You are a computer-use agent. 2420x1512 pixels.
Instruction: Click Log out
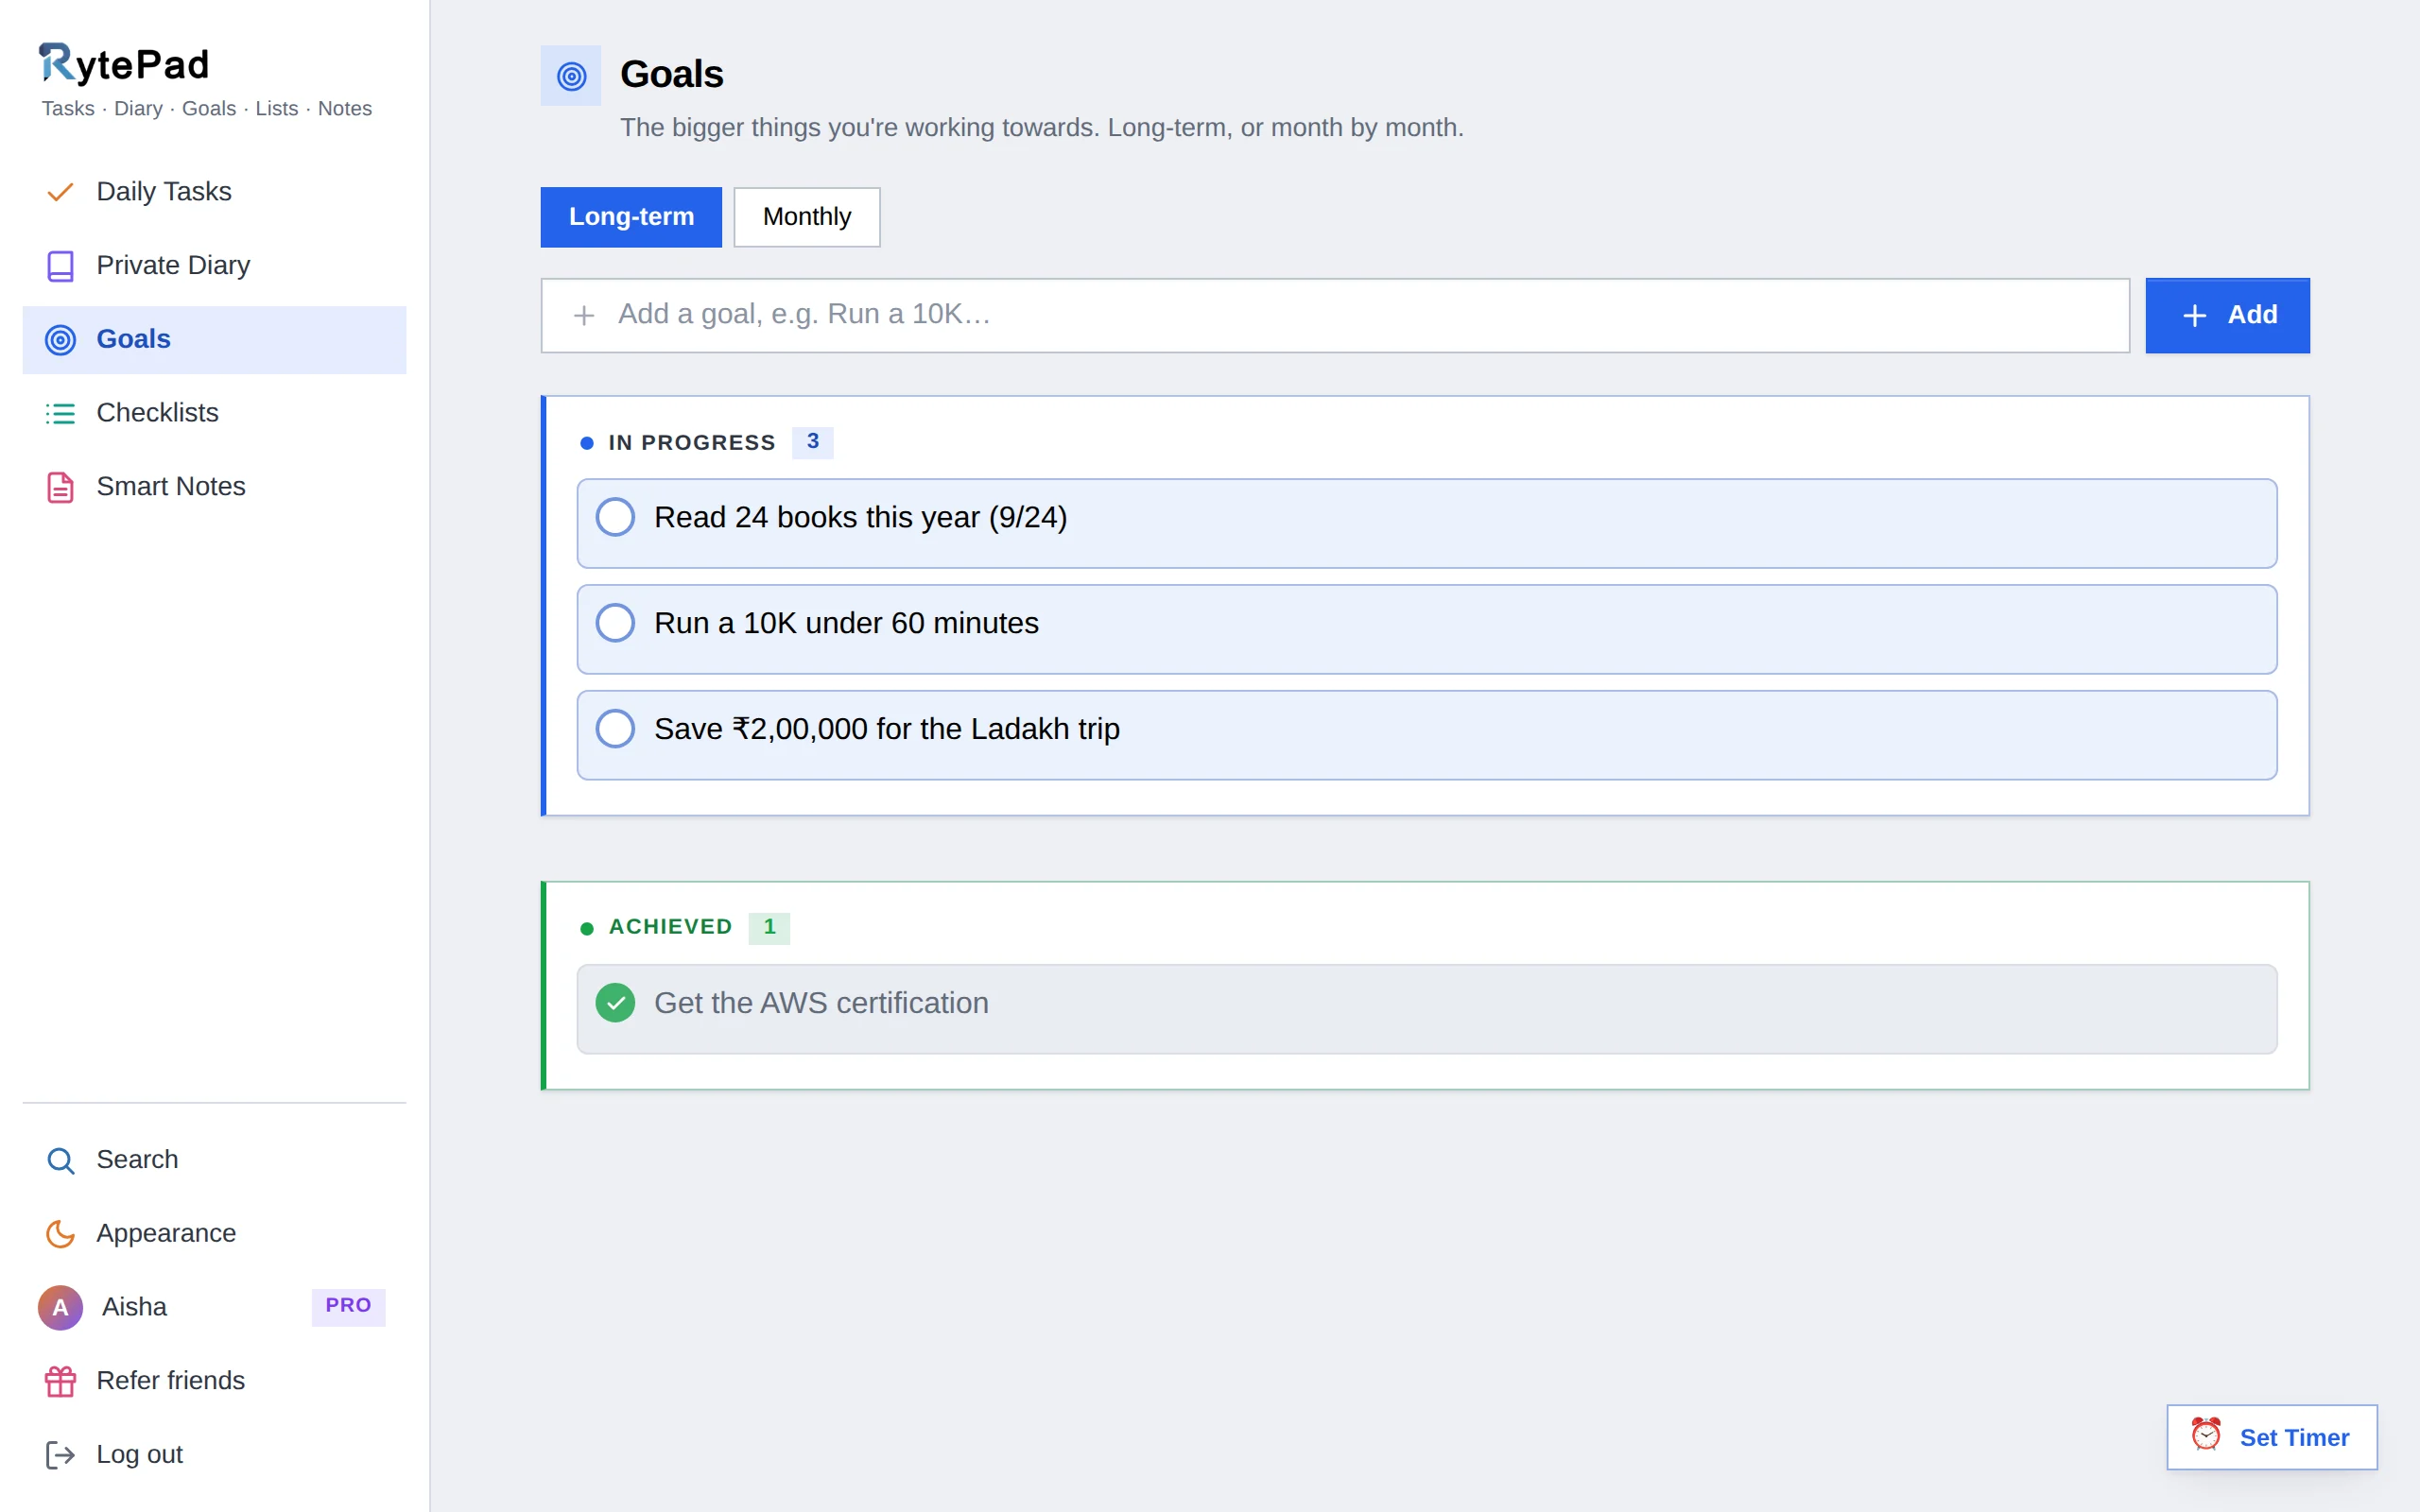214,1455
